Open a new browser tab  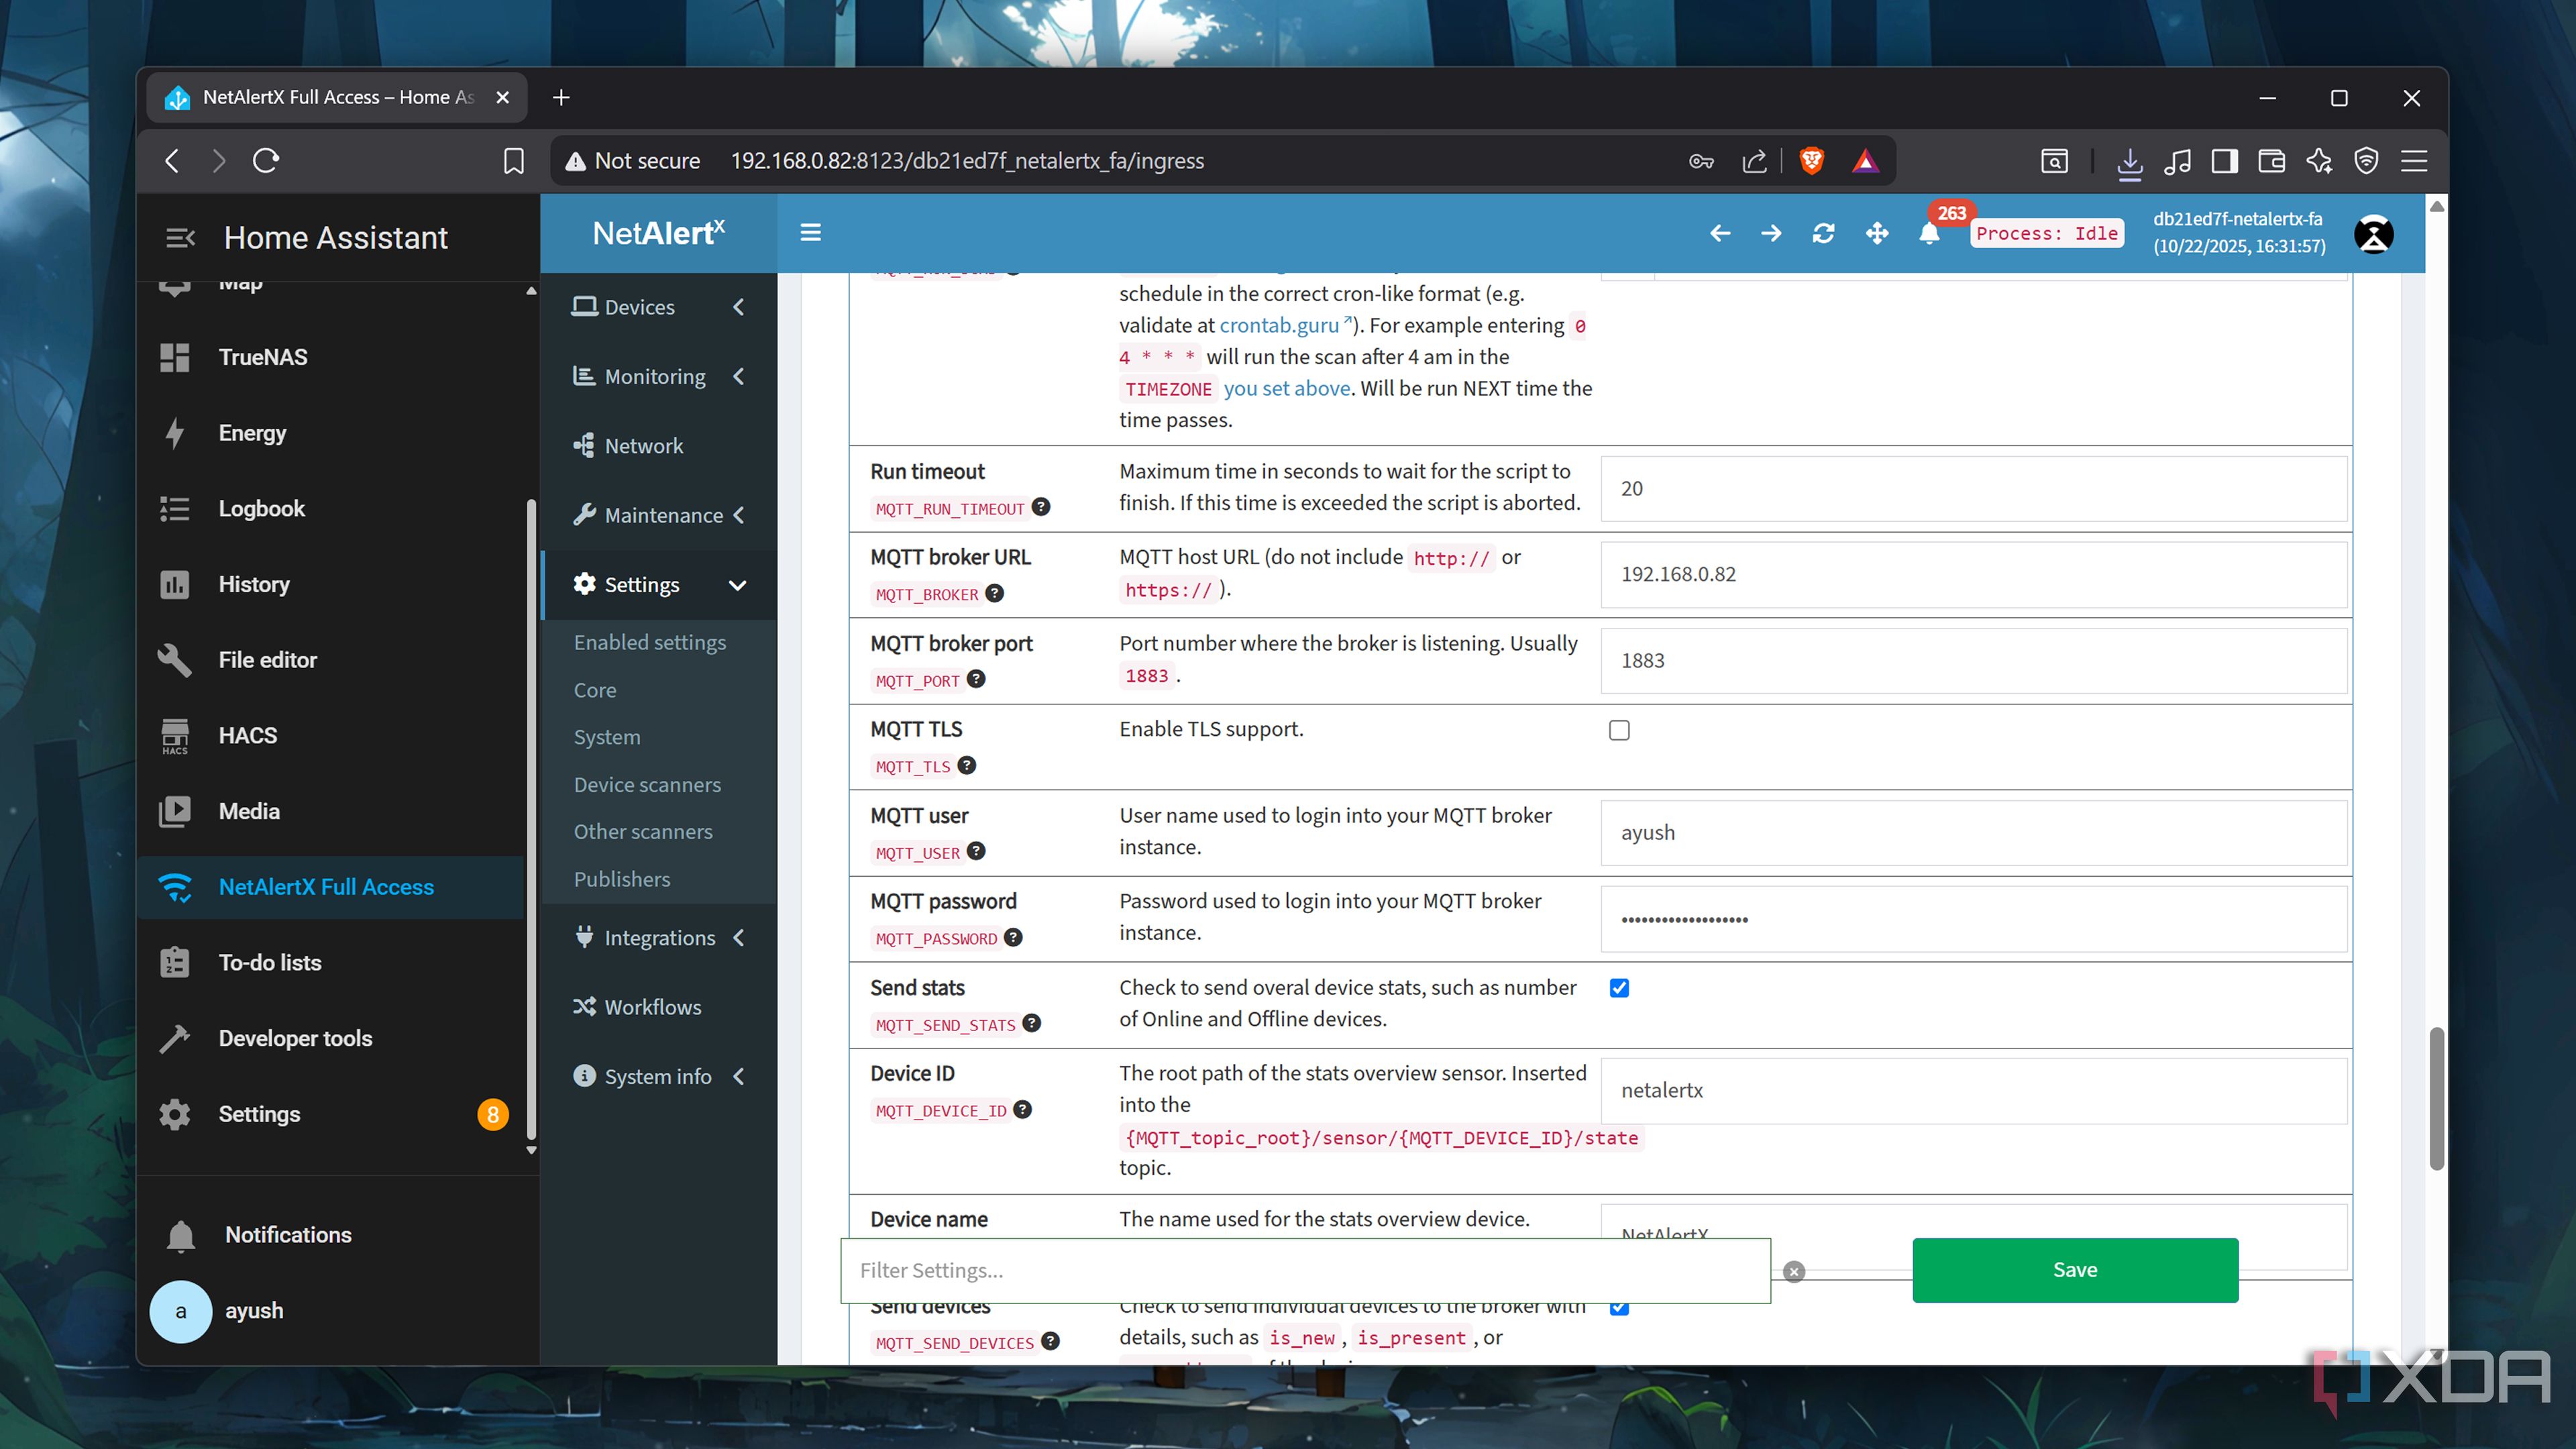pos(561,97)
